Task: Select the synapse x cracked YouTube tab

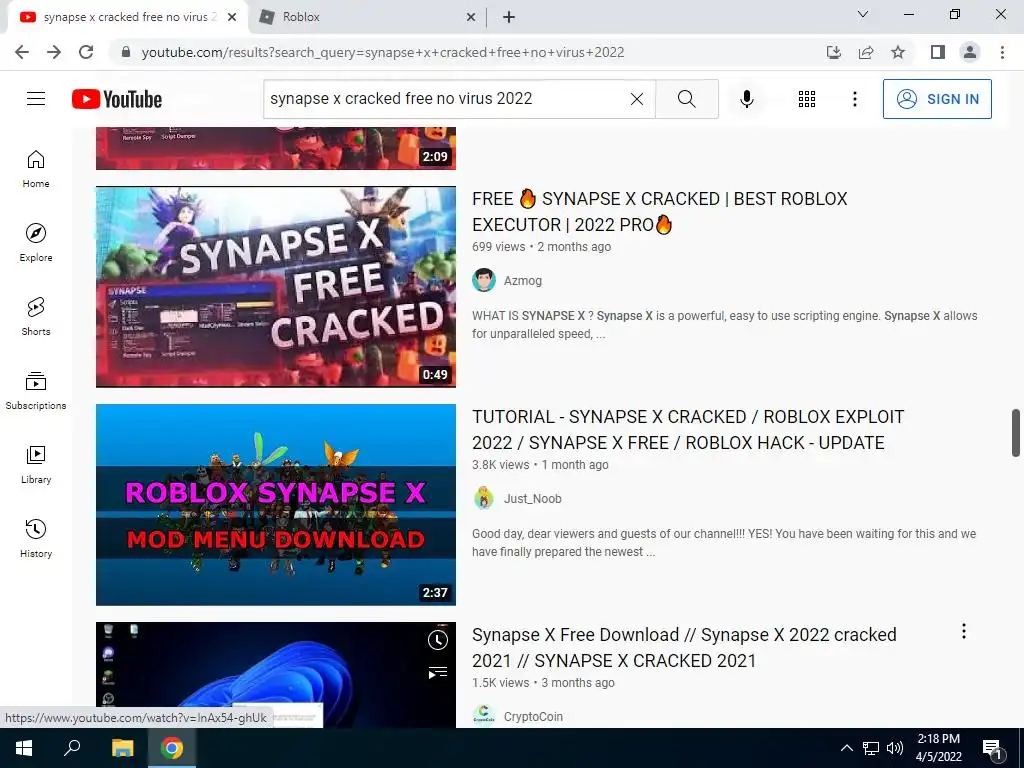Action: point(128,17)
